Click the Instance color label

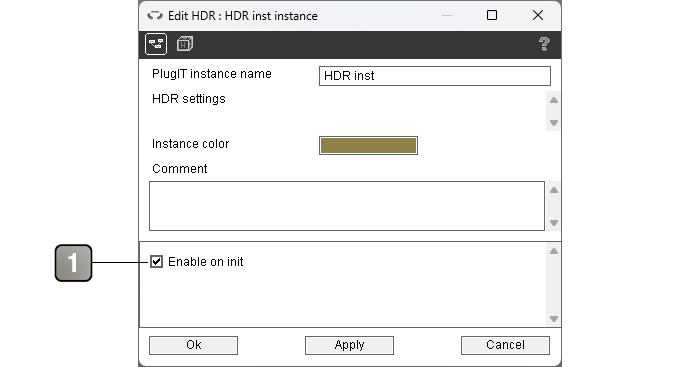[191, 144]
